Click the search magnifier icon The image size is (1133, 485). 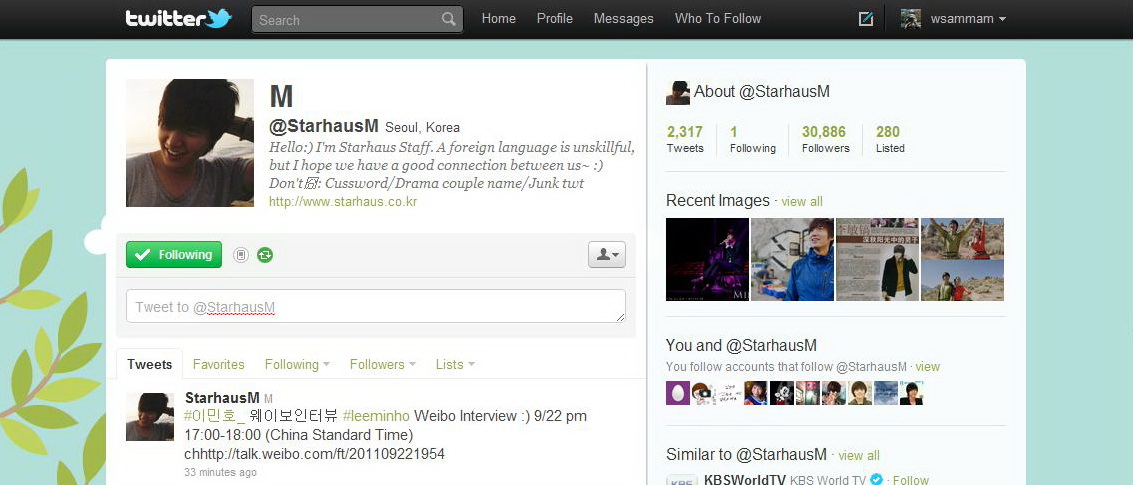click(x=449, y=20)
